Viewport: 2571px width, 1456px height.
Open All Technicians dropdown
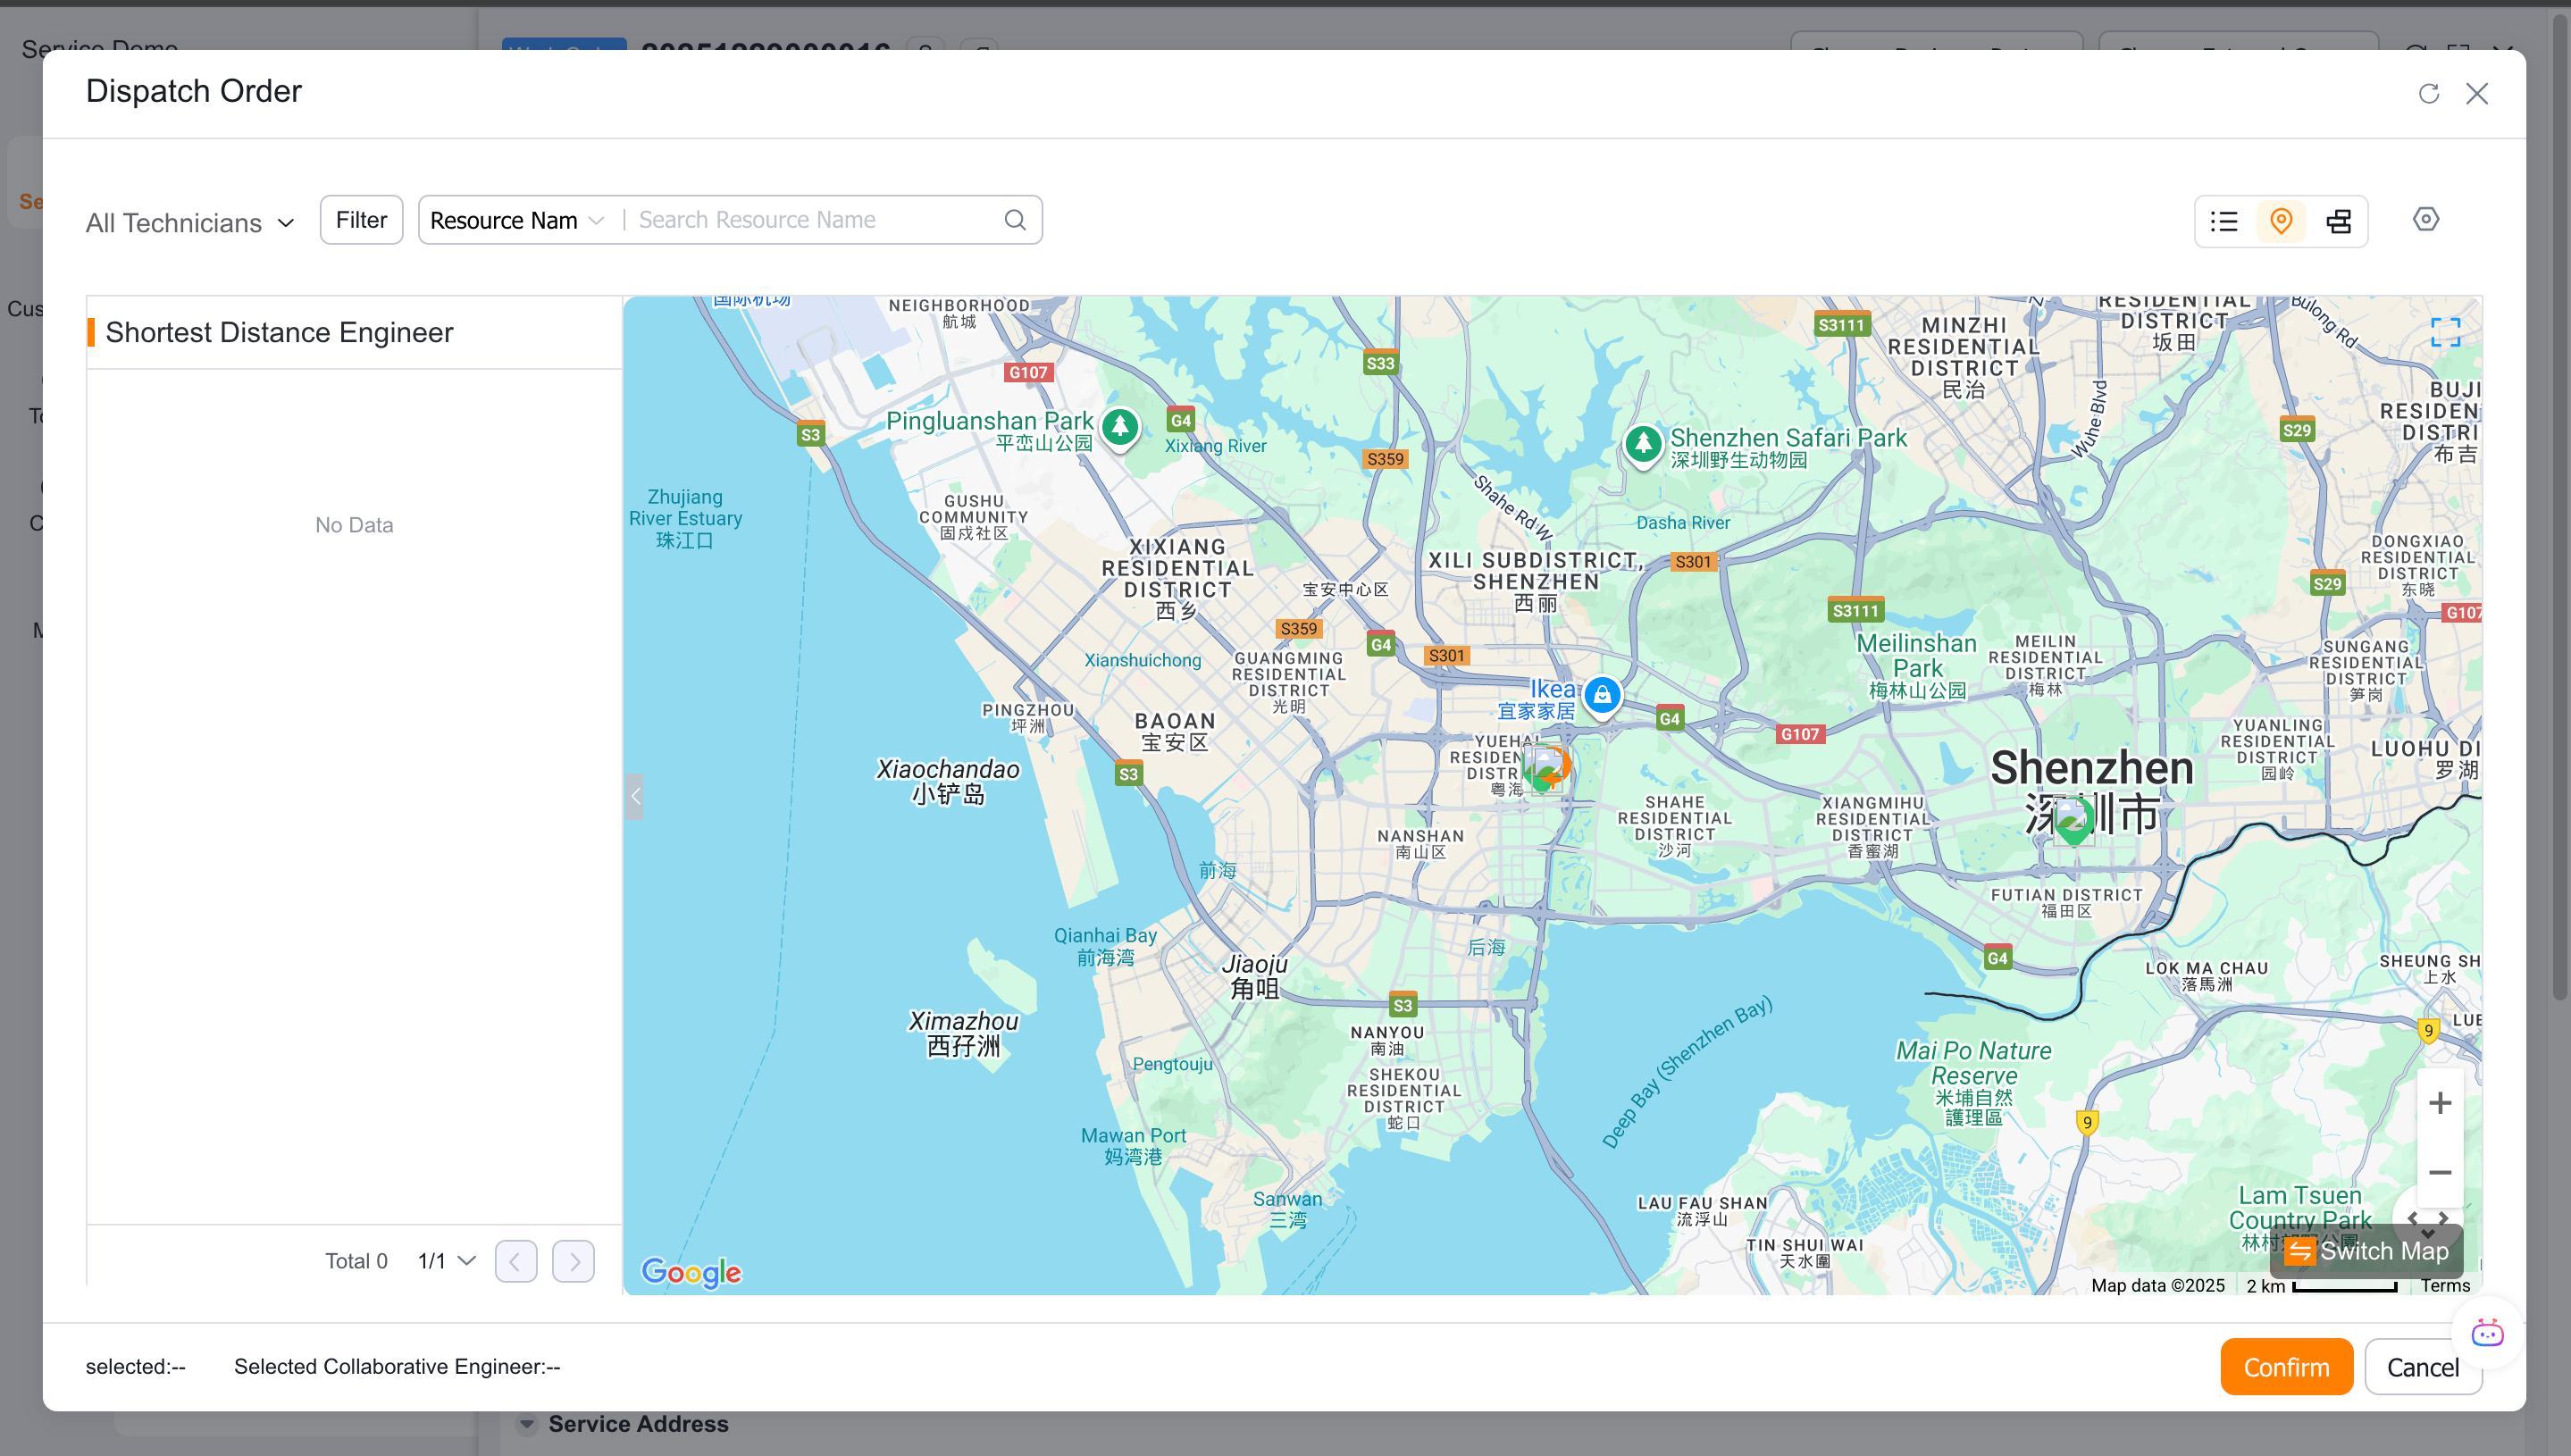coord(190,222)
